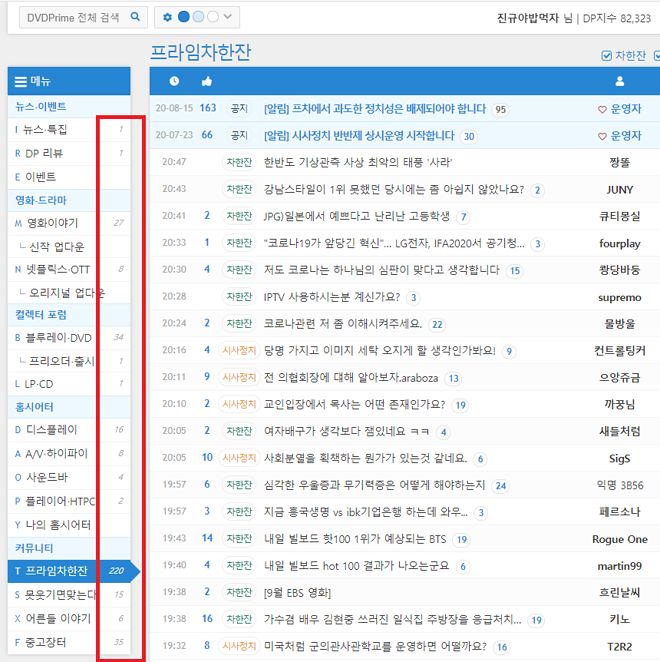Sort by thumbs-up recommend icon
Viewport: 660px width, 662px height.
(206, 81)
